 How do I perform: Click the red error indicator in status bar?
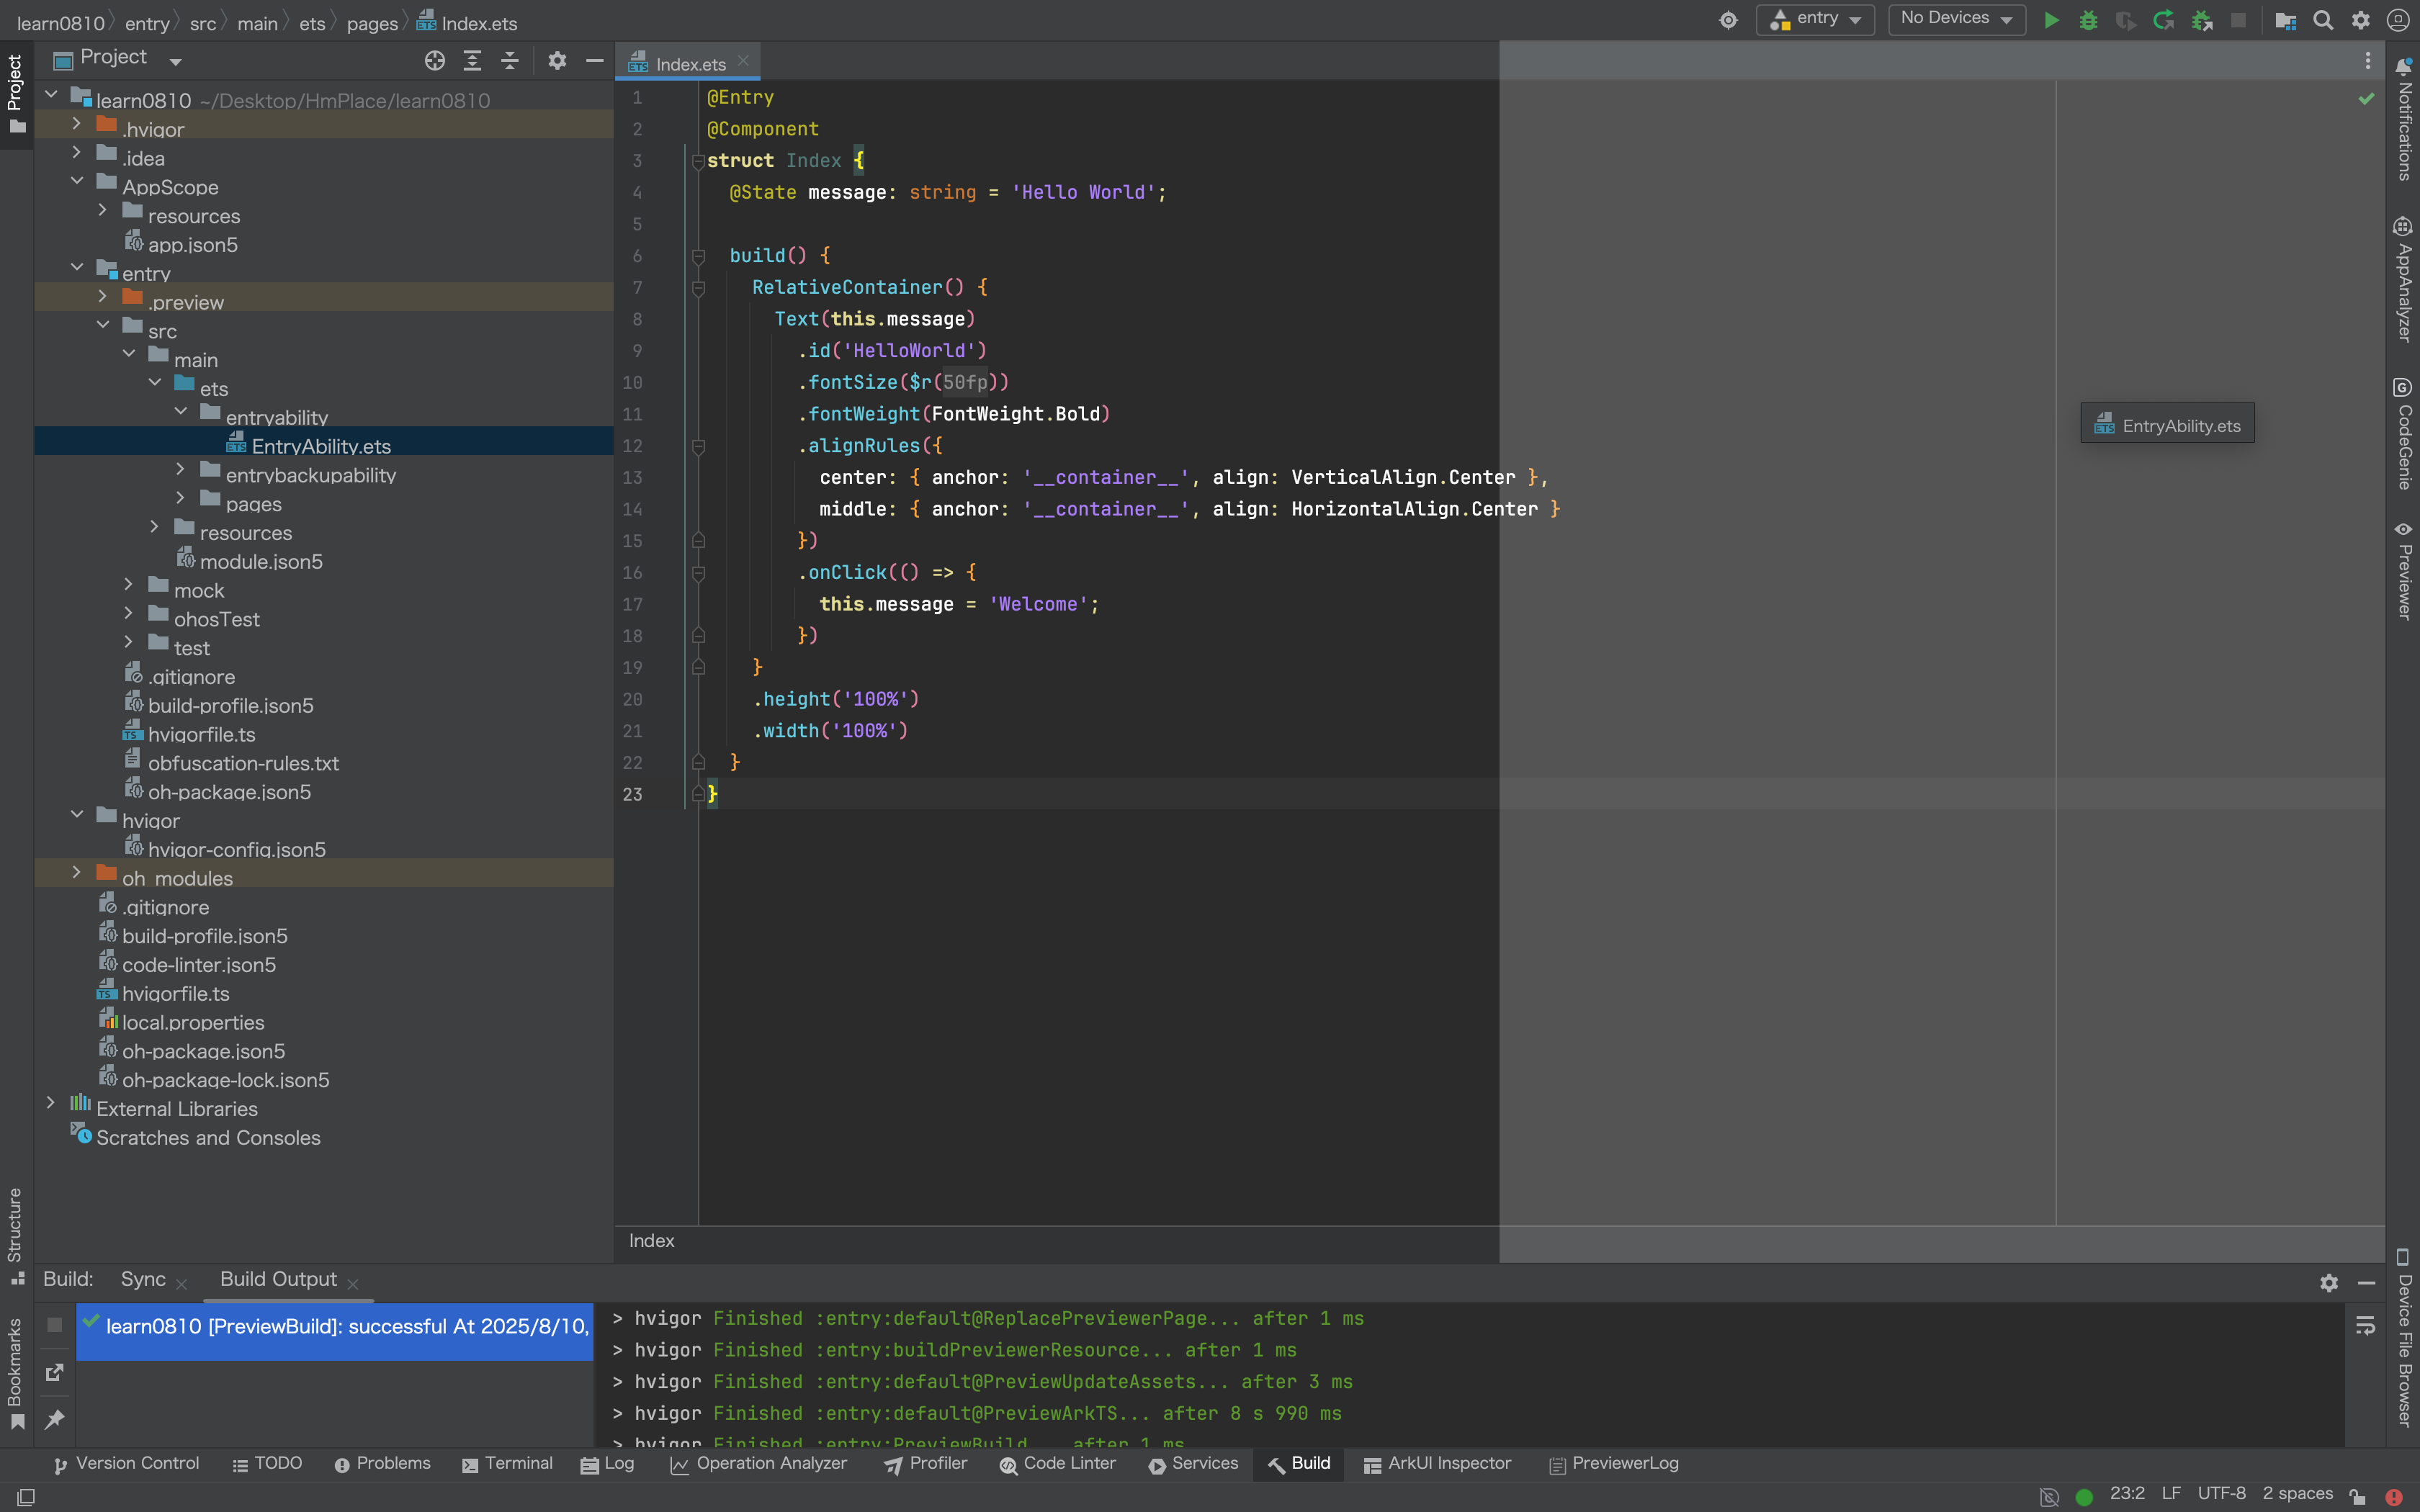click(x=2393, y=1496)
